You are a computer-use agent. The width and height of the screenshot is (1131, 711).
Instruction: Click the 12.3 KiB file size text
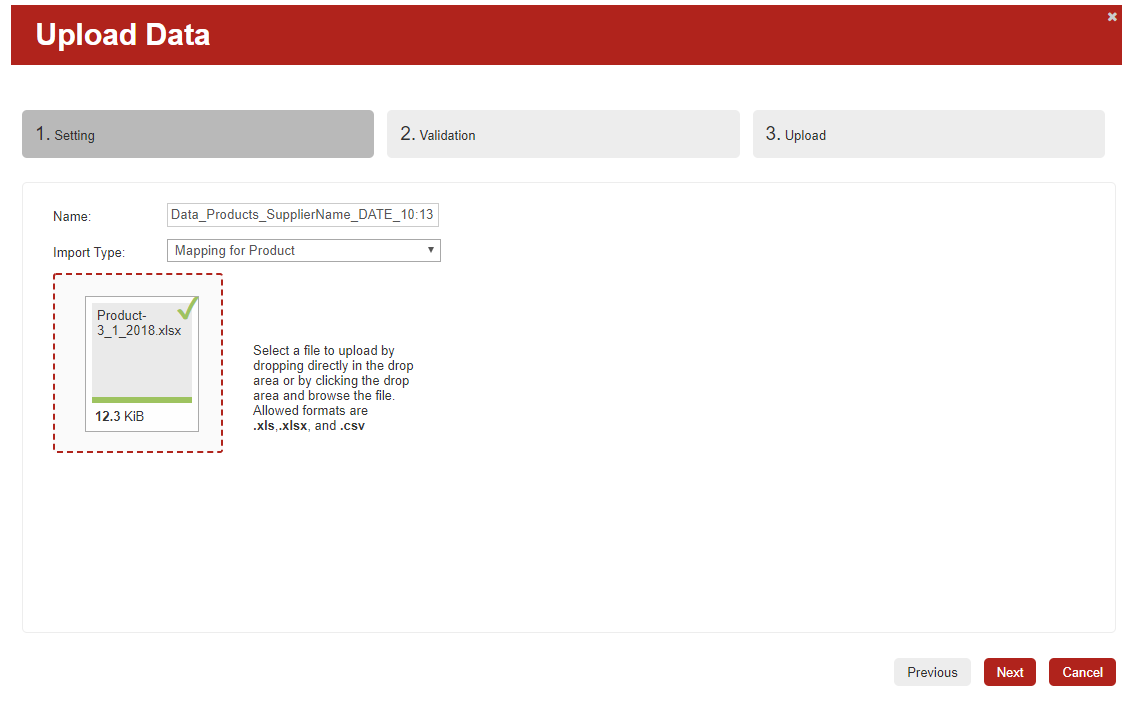point(120,416)
